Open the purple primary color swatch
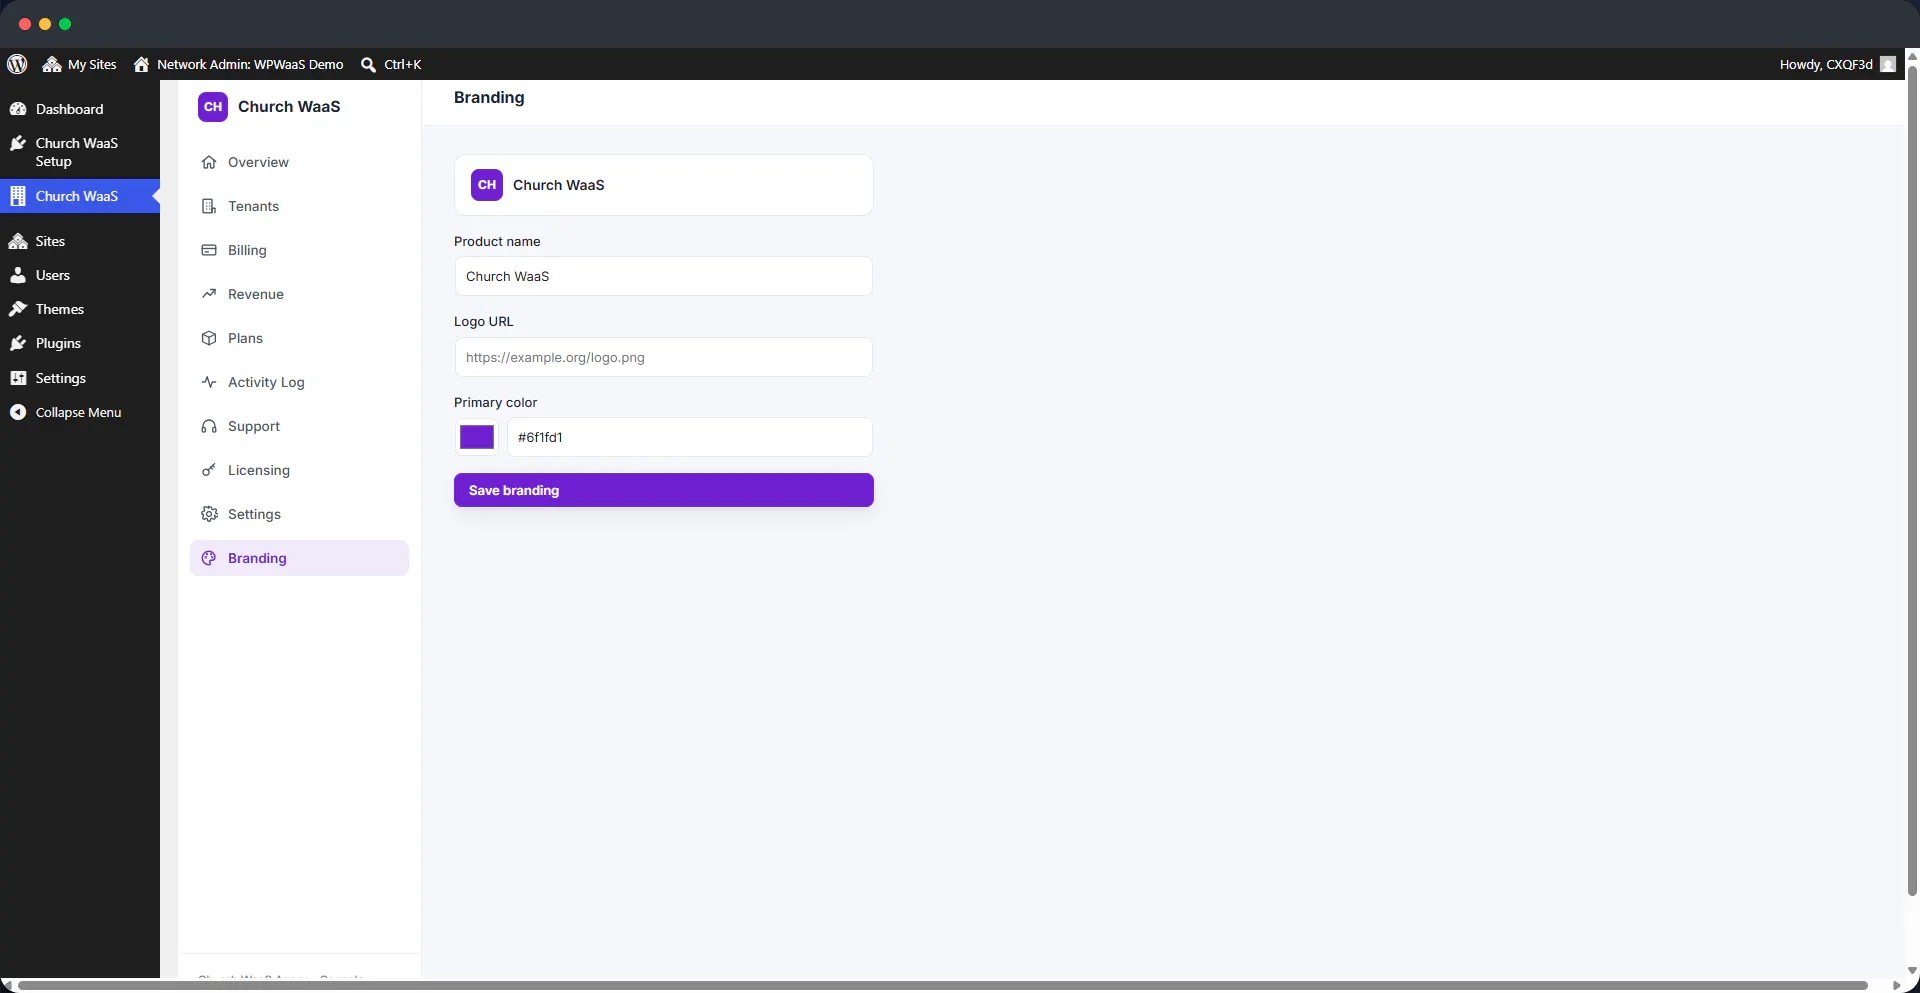The image size is (1920, 993). (x=477, y=437)
